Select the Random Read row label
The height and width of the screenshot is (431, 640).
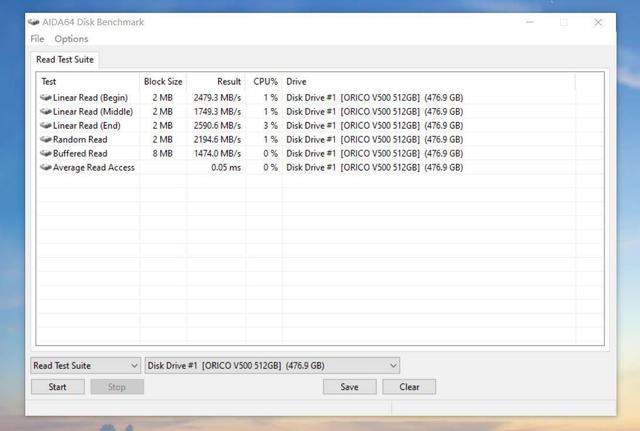click(x=80, y=140)
